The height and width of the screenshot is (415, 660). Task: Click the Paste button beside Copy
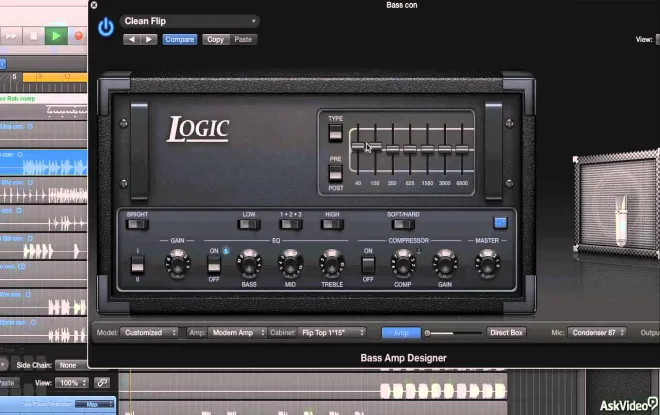coord(243,40)
